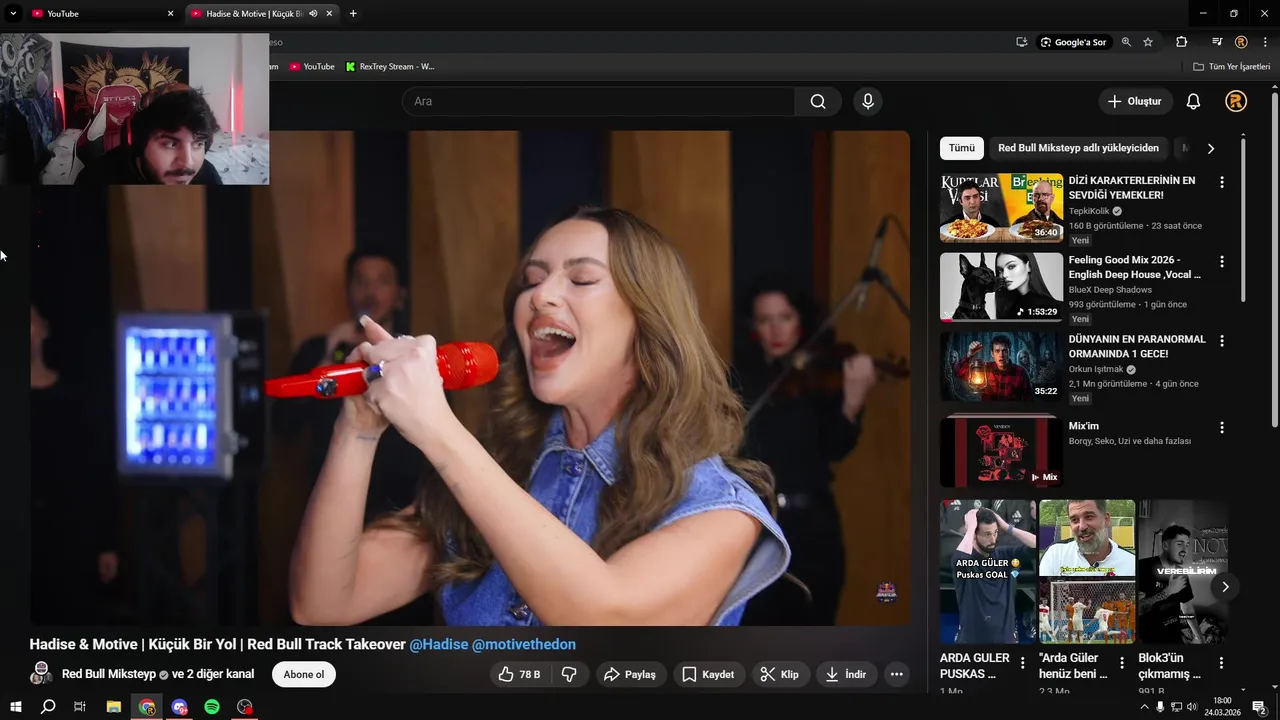Click the YouTube search magnifier button

click(818, 101)
